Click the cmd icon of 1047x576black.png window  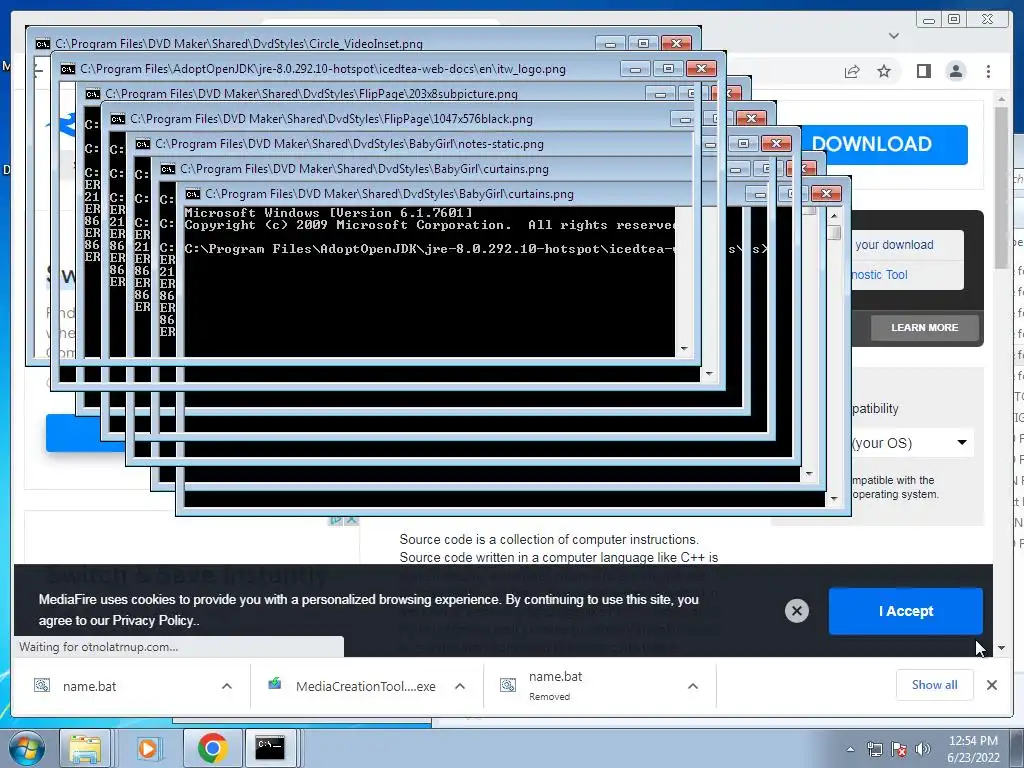118,119
